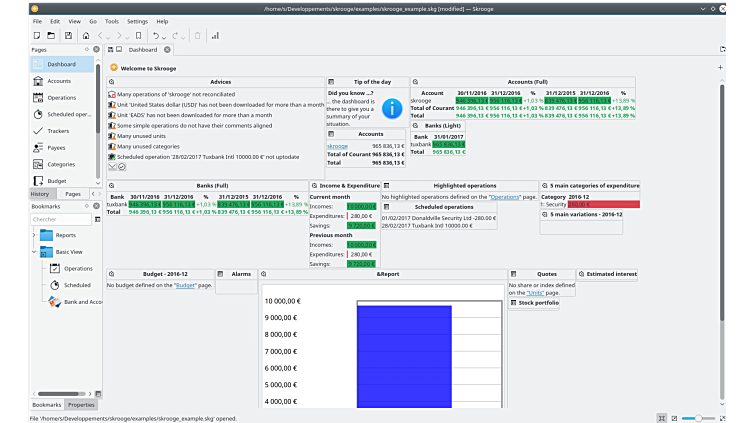Click the New document toolbar icon

[36, 35]
